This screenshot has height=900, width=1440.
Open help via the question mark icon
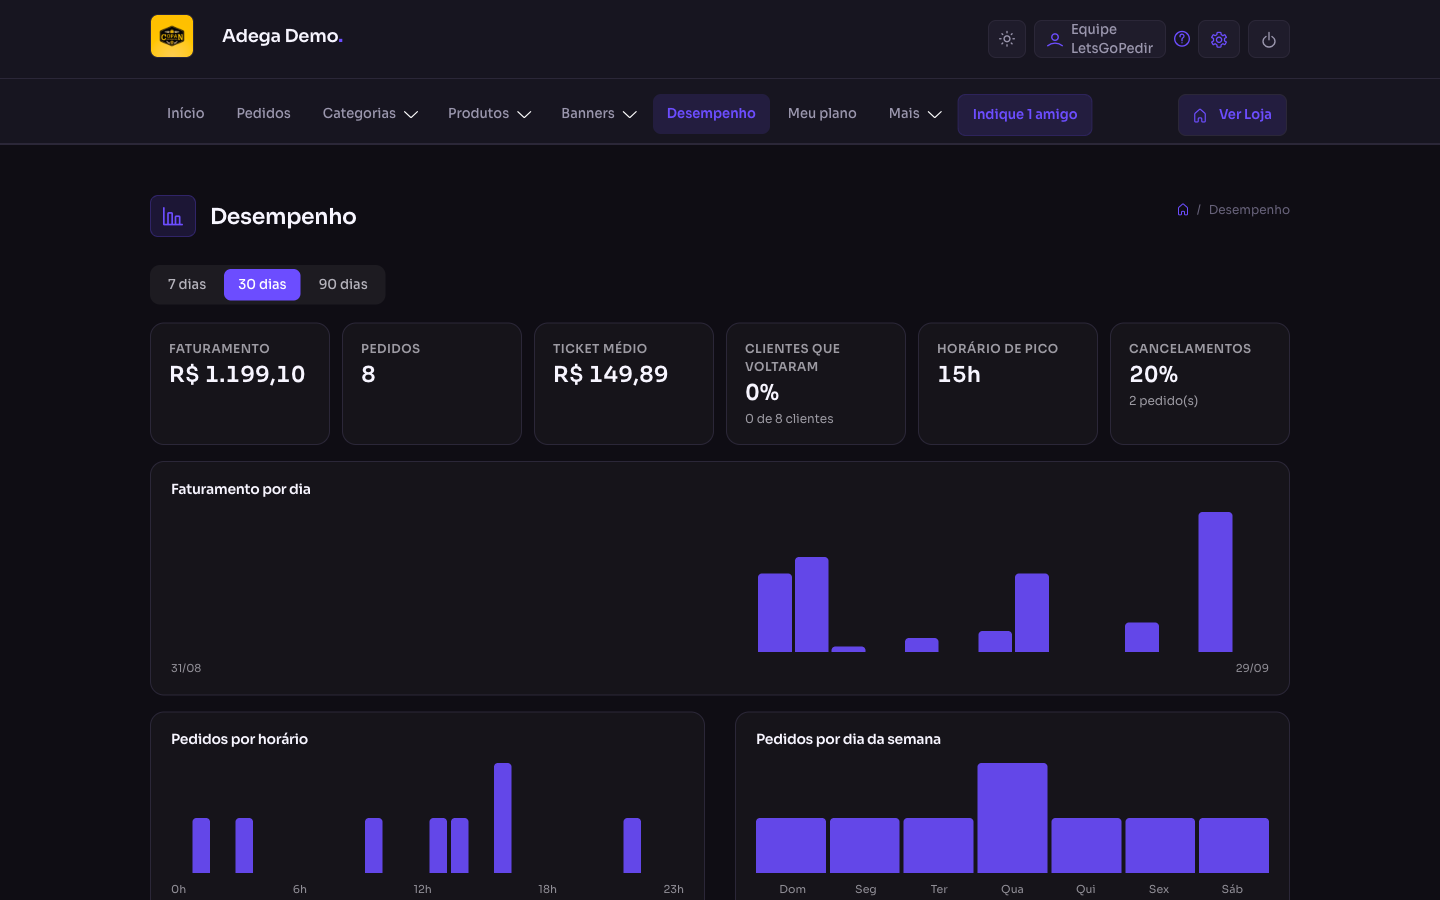(1182, 39)
